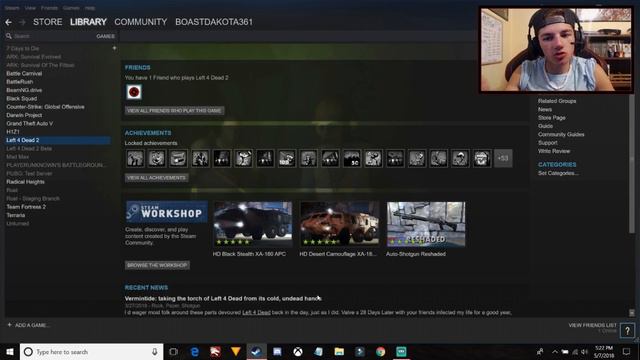Open File Explorer from the taskbar
The image size is (640, 360).
[x=339, y=351]
